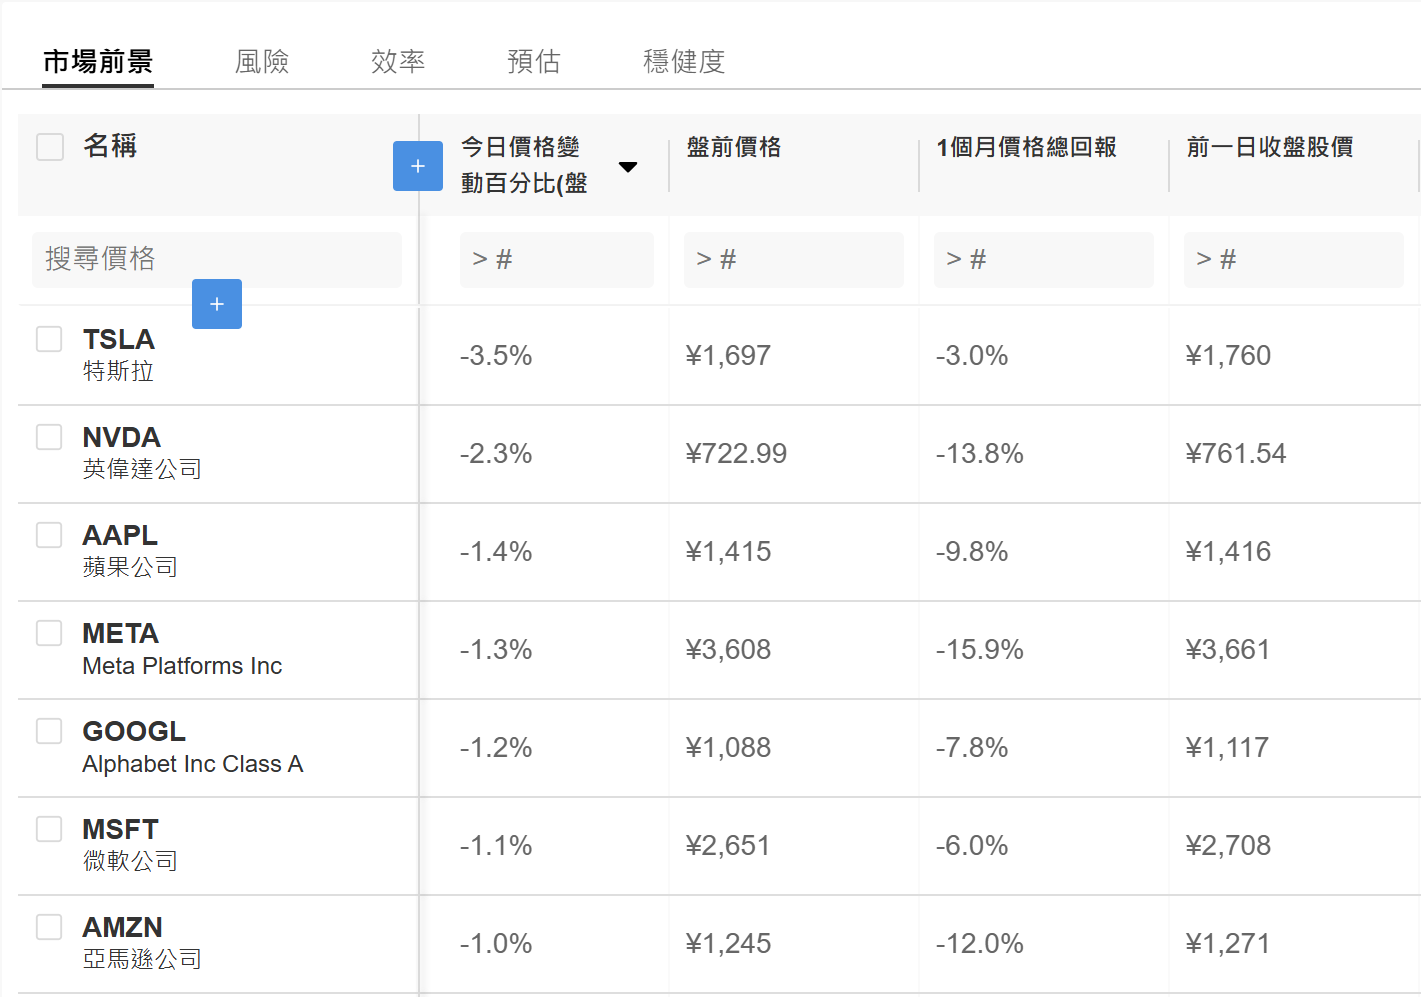Check the TSLA row checkbox
The width and height of the screenshot is (1421, 997).
click(x=49, y=339)
